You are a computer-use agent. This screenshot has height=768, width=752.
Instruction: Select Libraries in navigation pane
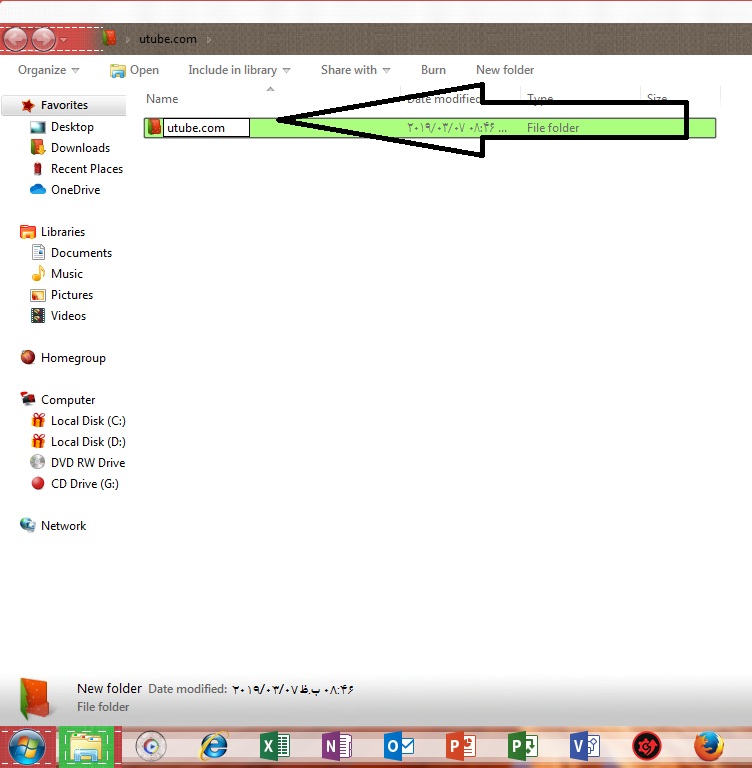[63, 232]
